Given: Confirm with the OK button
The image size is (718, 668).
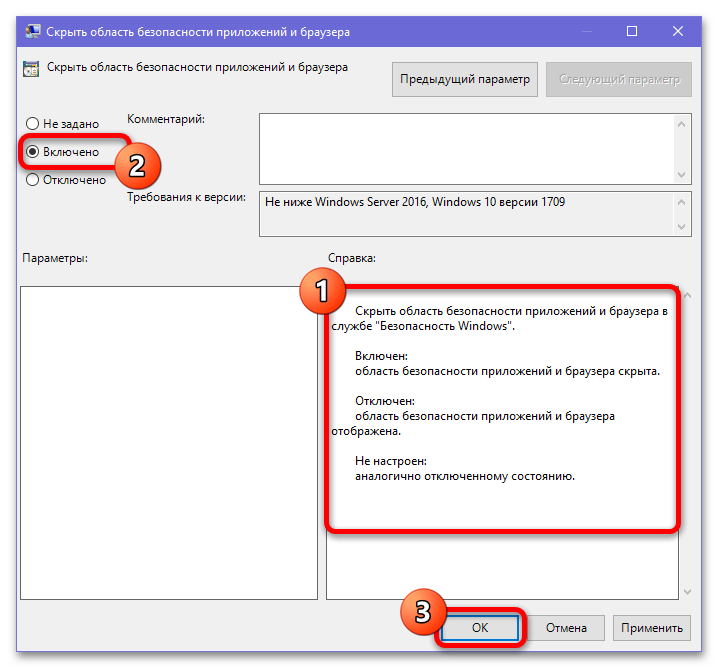Looking at the screenshot, I should (480, 628).
